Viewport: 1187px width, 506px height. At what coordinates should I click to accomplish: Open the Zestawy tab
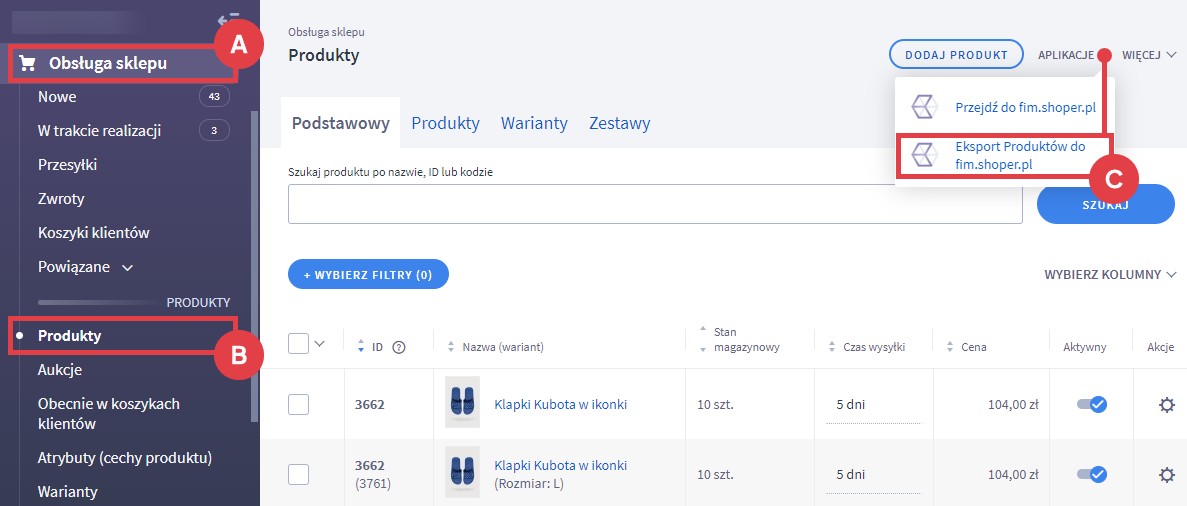619,123
